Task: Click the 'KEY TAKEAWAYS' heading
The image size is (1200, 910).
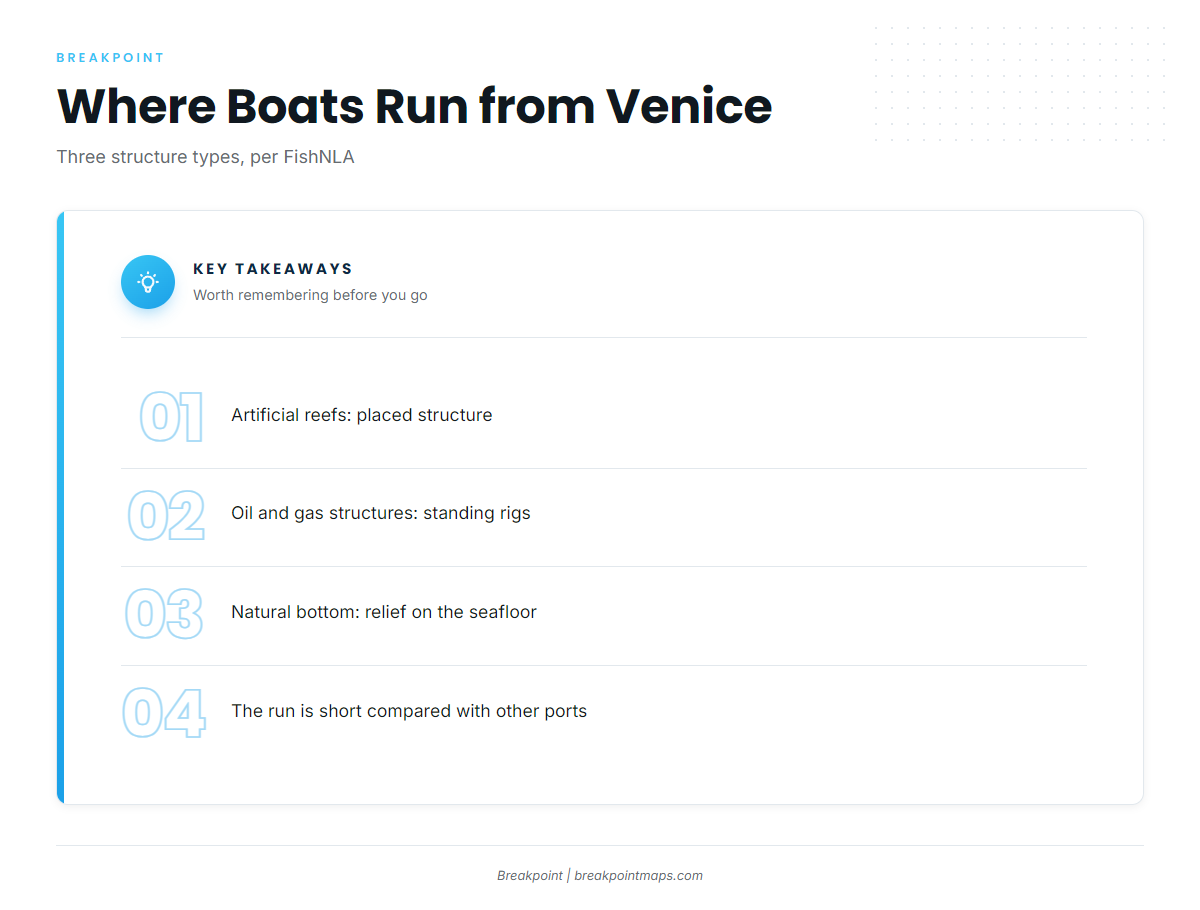Action: [x=273, y=269]
